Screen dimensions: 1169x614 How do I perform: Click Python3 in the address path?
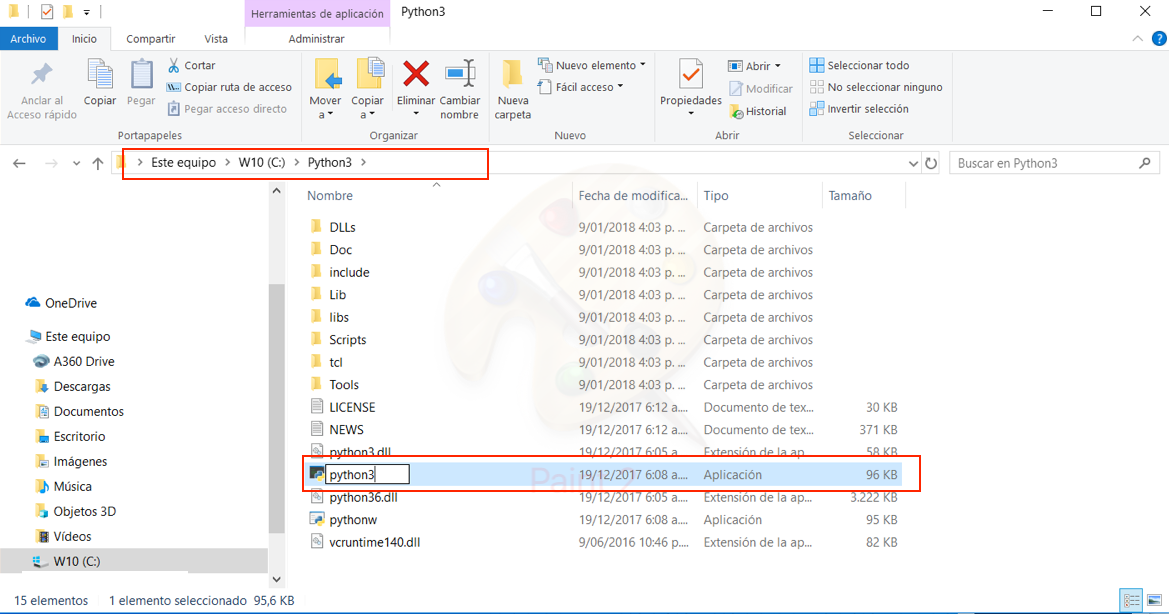pyautogui.click(x=330, y=162)
